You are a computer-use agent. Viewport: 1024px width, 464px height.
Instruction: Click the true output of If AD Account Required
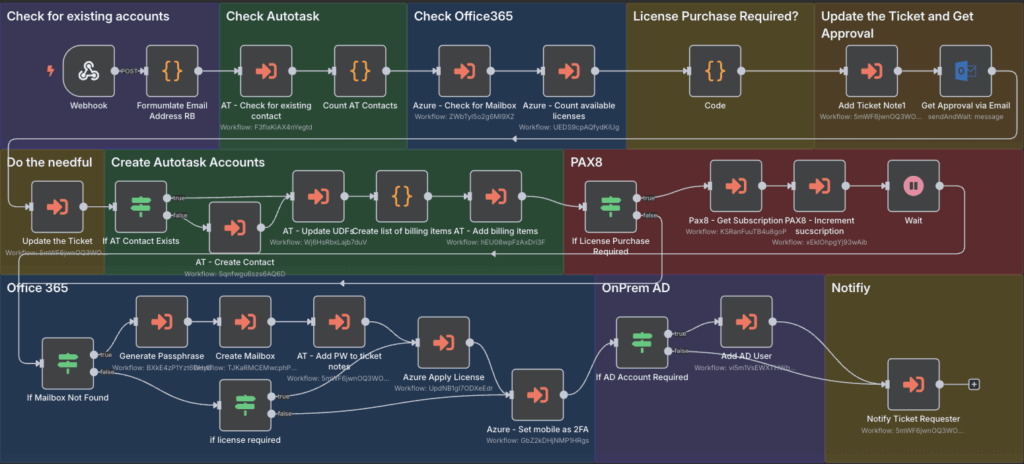[x=668, y=333]
